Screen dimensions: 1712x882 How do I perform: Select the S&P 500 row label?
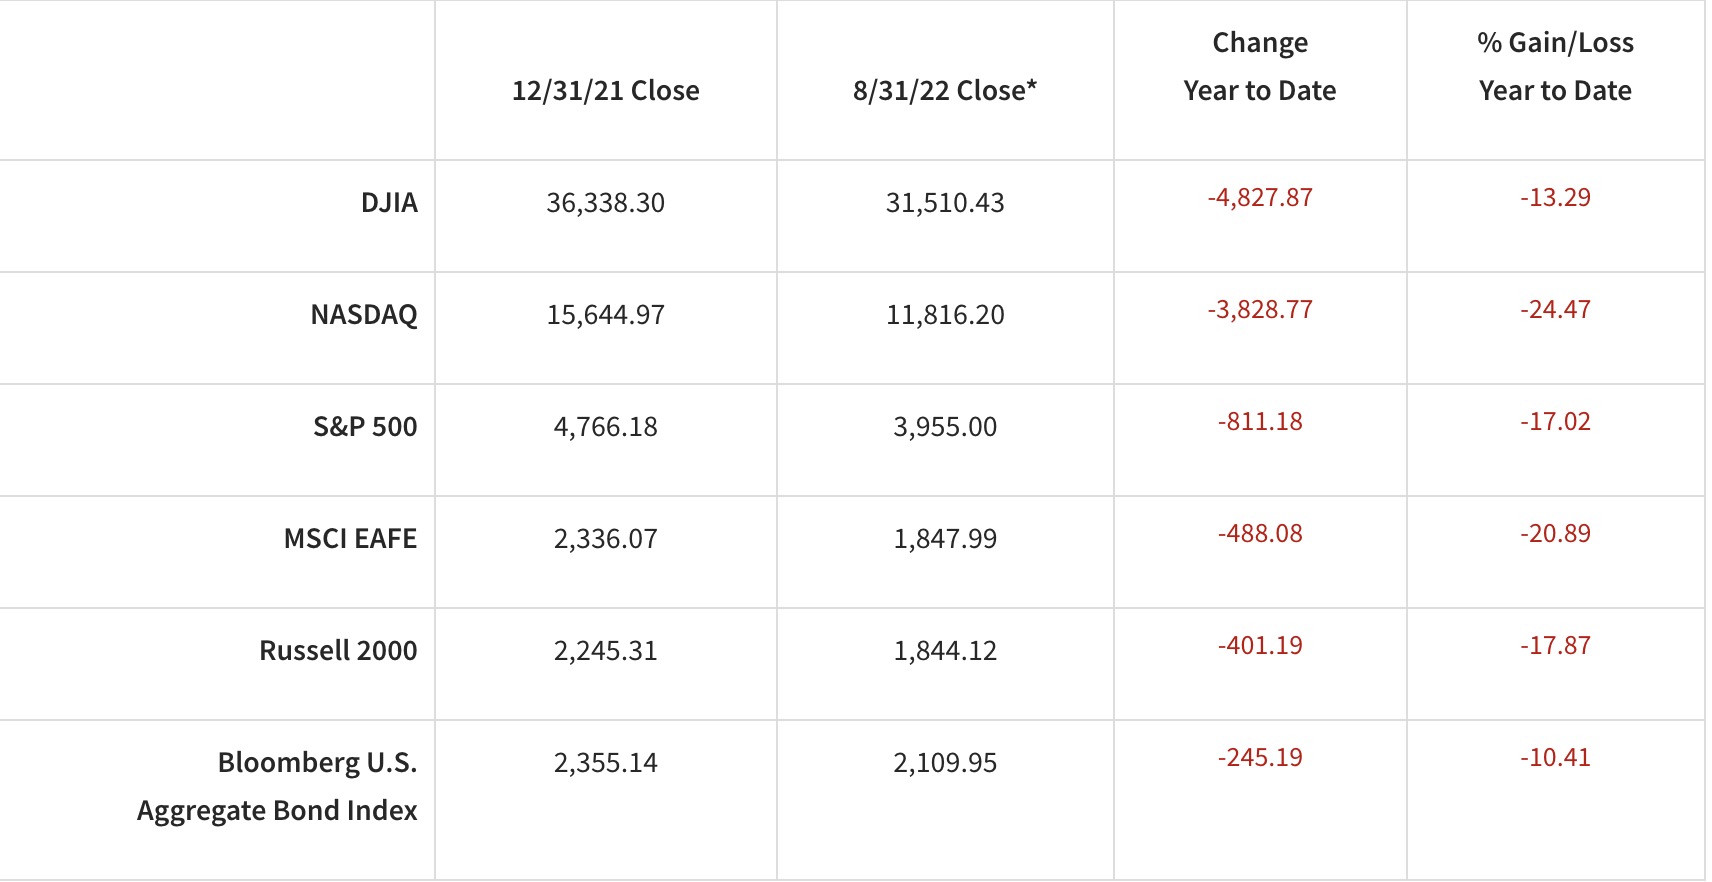pos(365,427)
